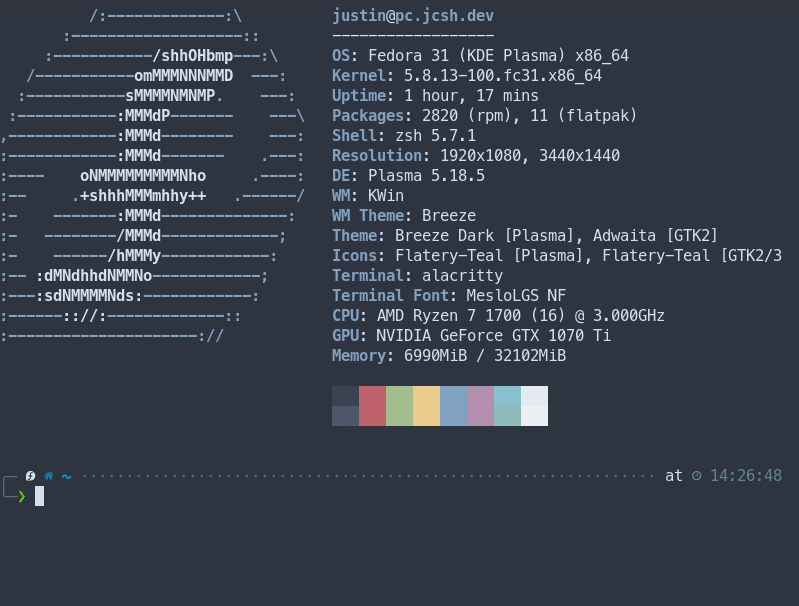Click the Kernel value '5.8.13-100.fc31.x86_64'
Image resolution: width=799 pixels, height=606 pixels.
pos(503,76)
